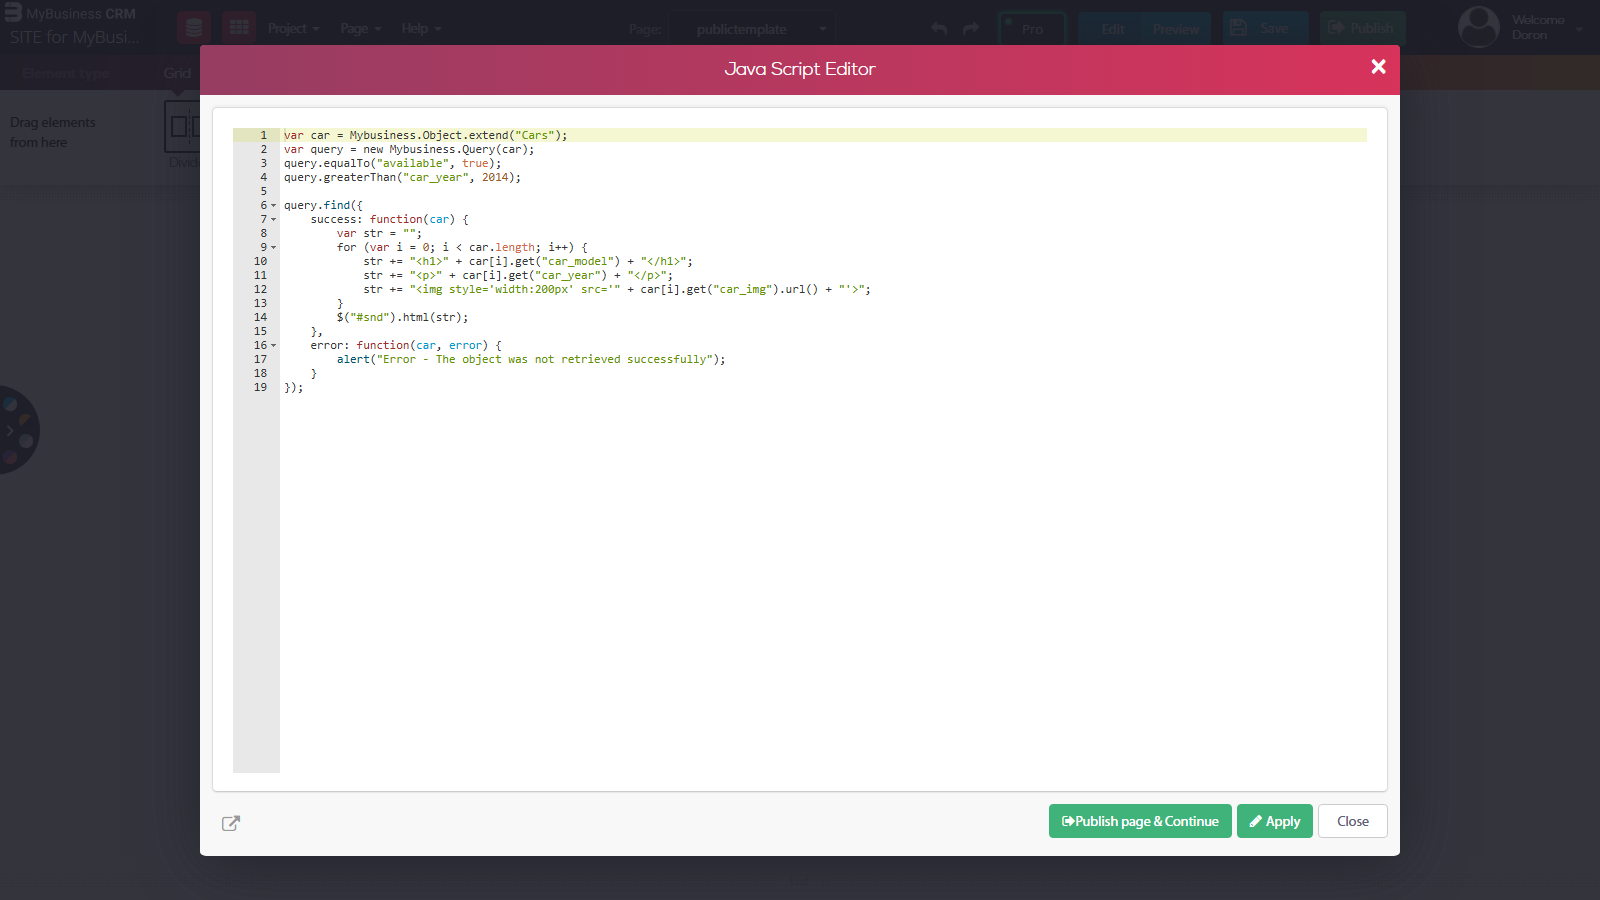Click MyBusiness CRM logo
The image size is (1600, 900).
(70, 14)
